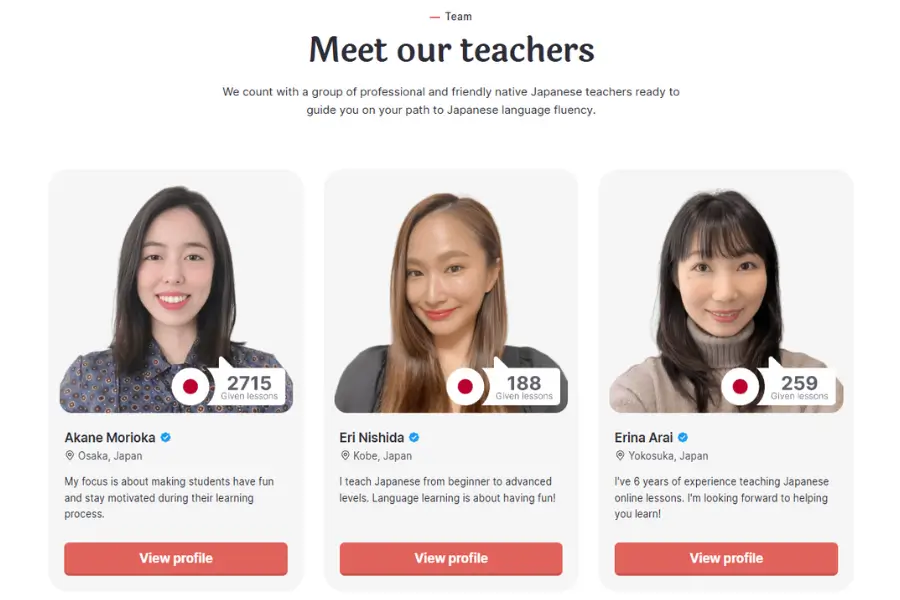Click the location pin next to Yokosuka, Japan
Screen dimensions: 900x600
point(620,455)
